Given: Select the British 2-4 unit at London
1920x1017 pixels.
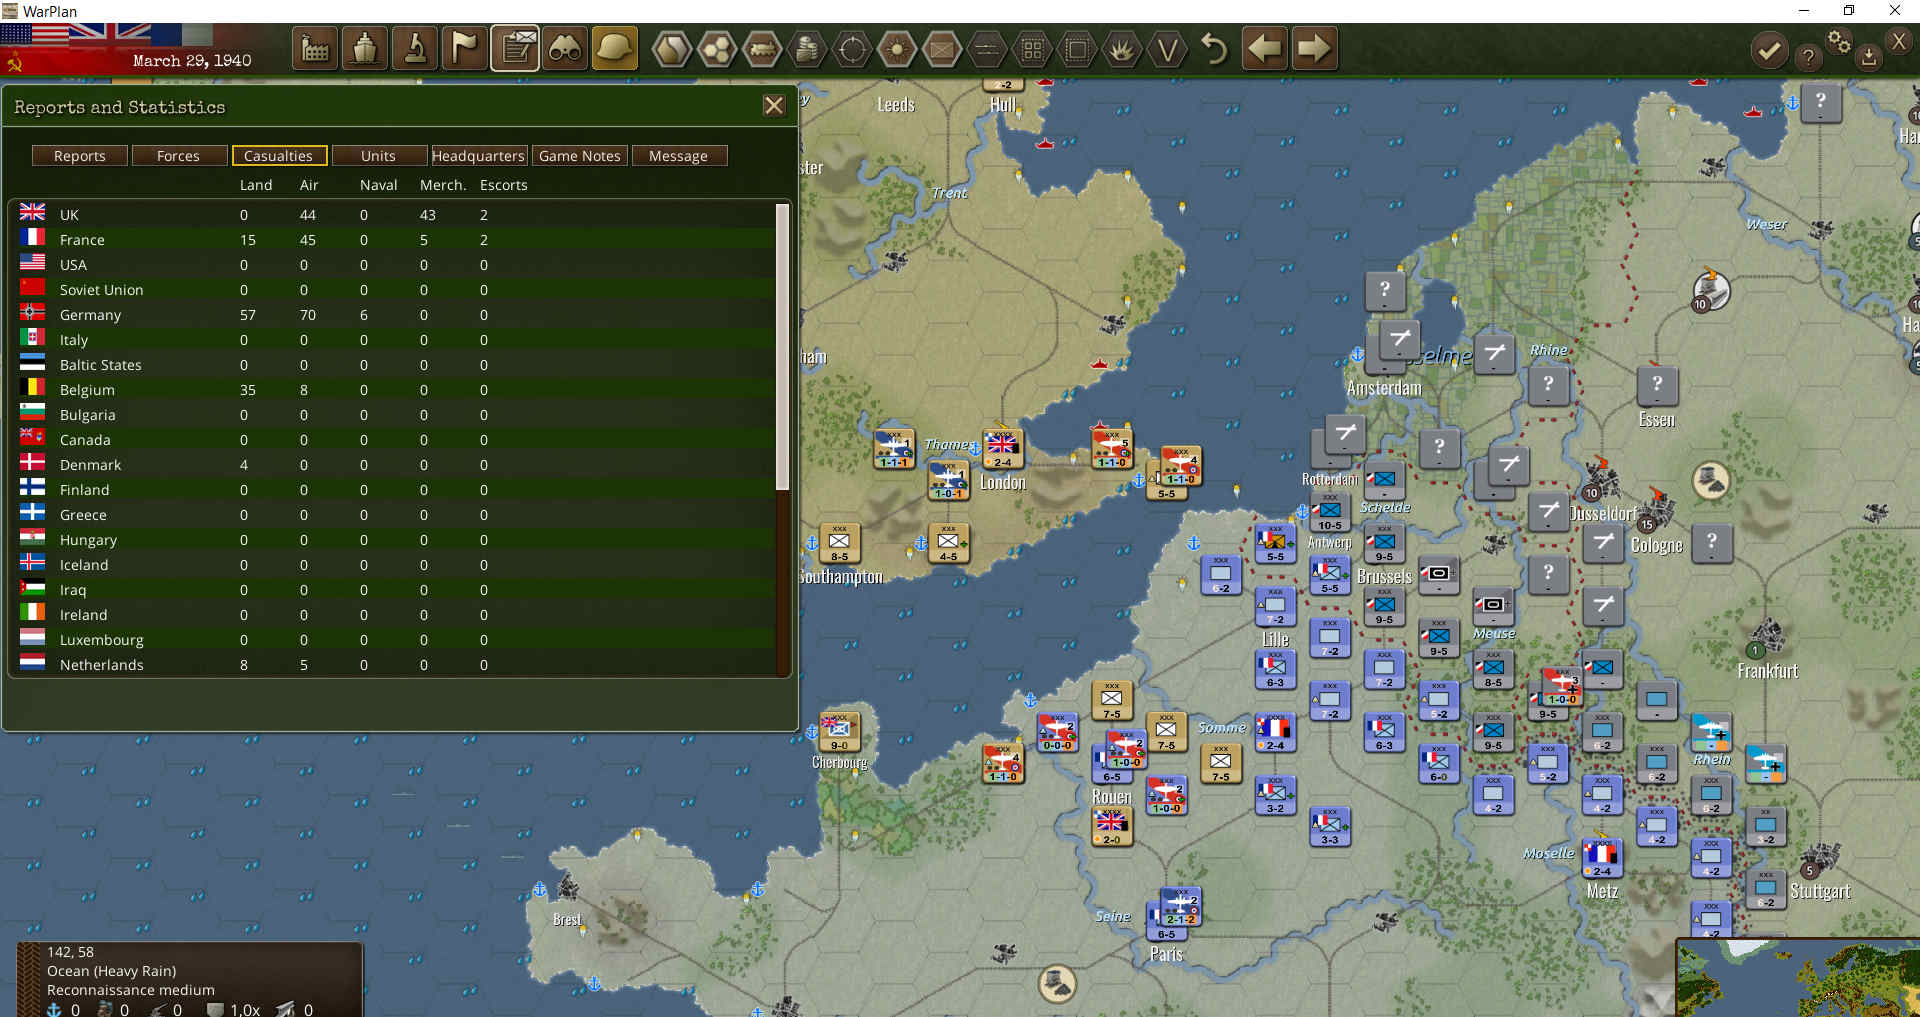Looking at the screenshot, I should (x=1002, y=449).
